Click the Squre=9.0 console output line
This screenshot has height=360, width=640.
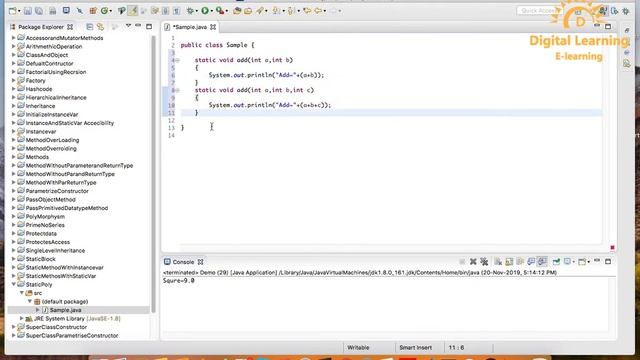(x=178, y=281)
